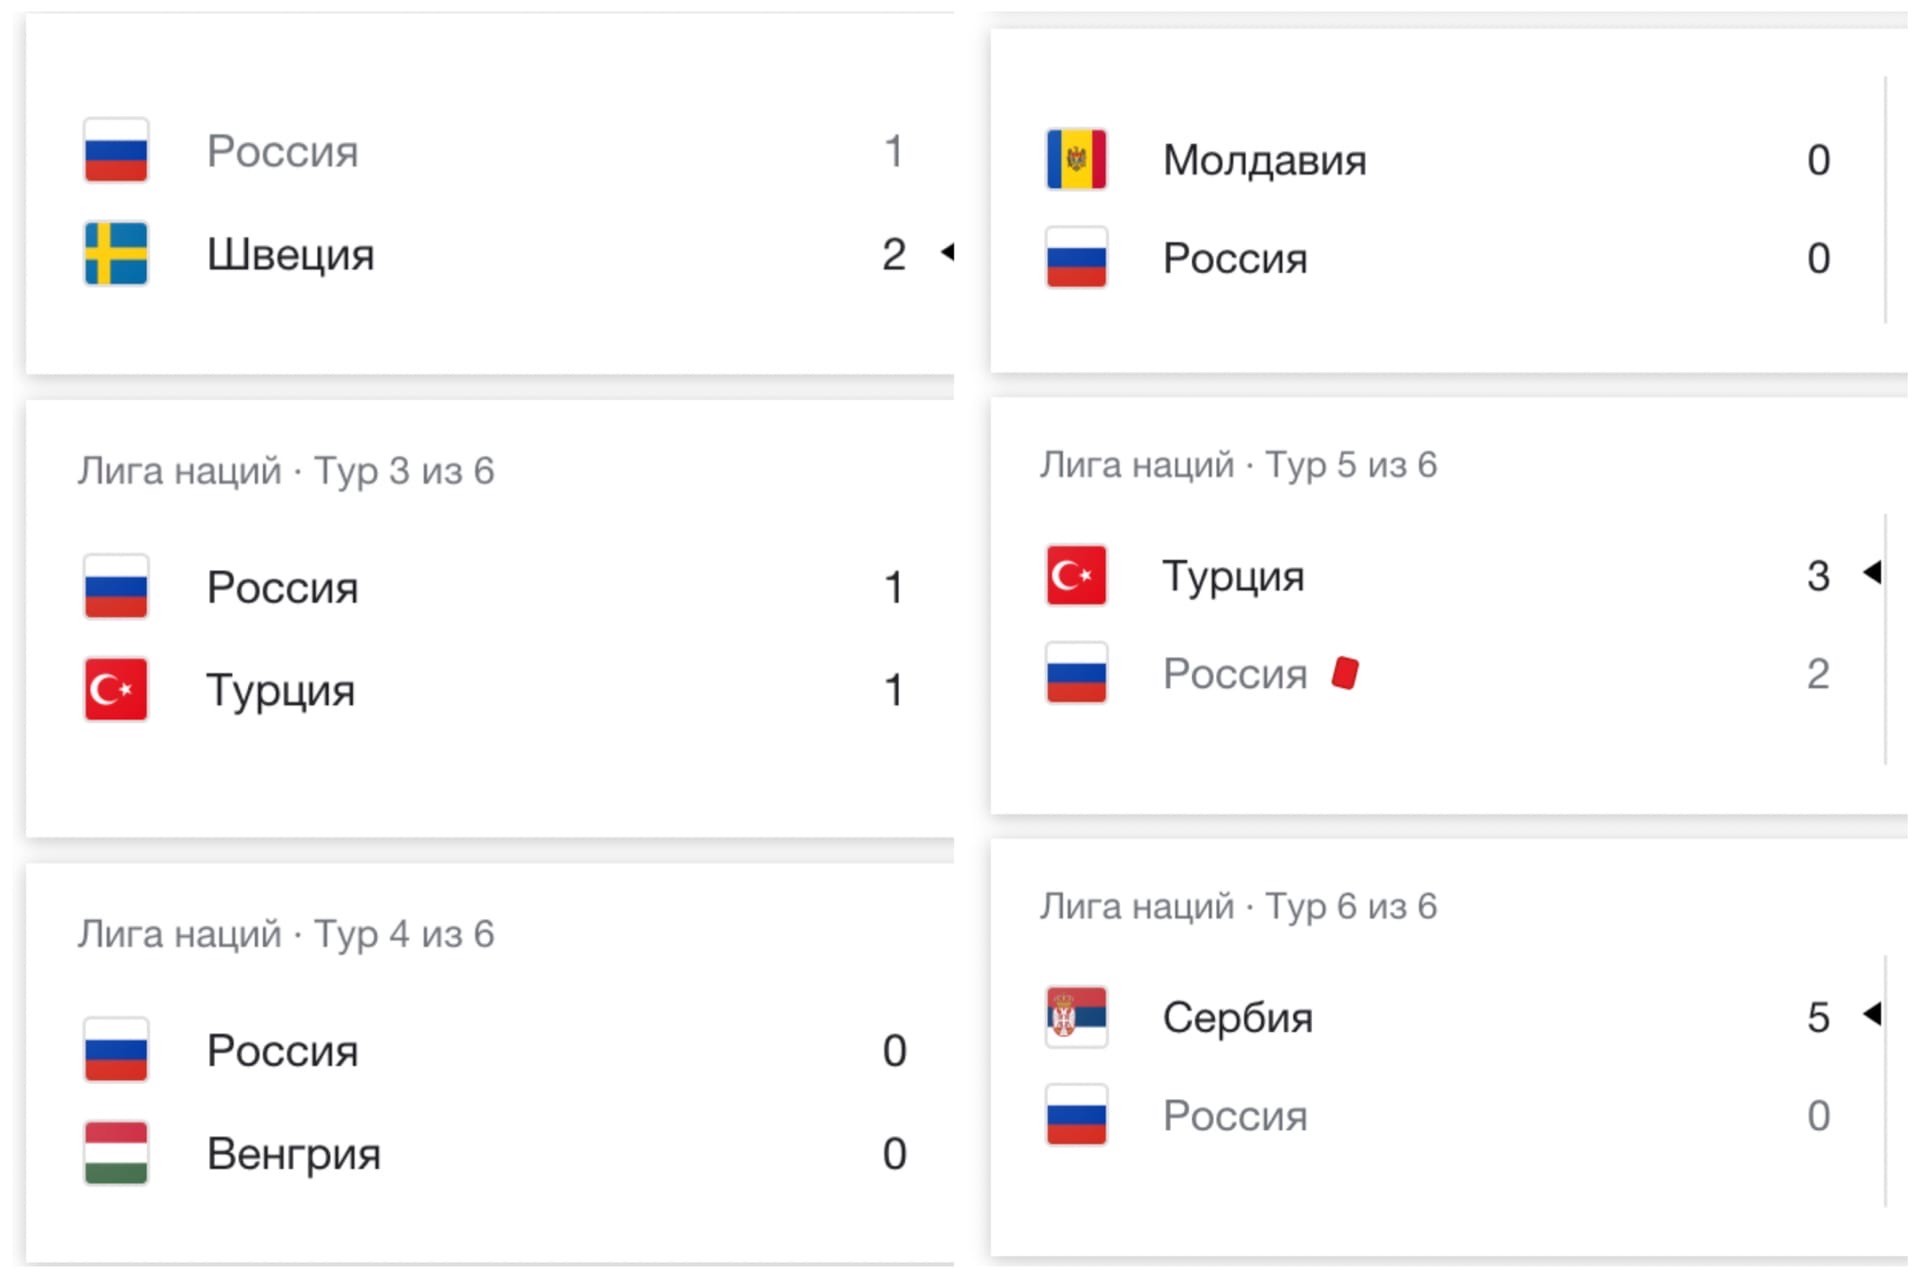
Task: Click Turkey flag in Тур 5 match
Action: coord(1076,575)
